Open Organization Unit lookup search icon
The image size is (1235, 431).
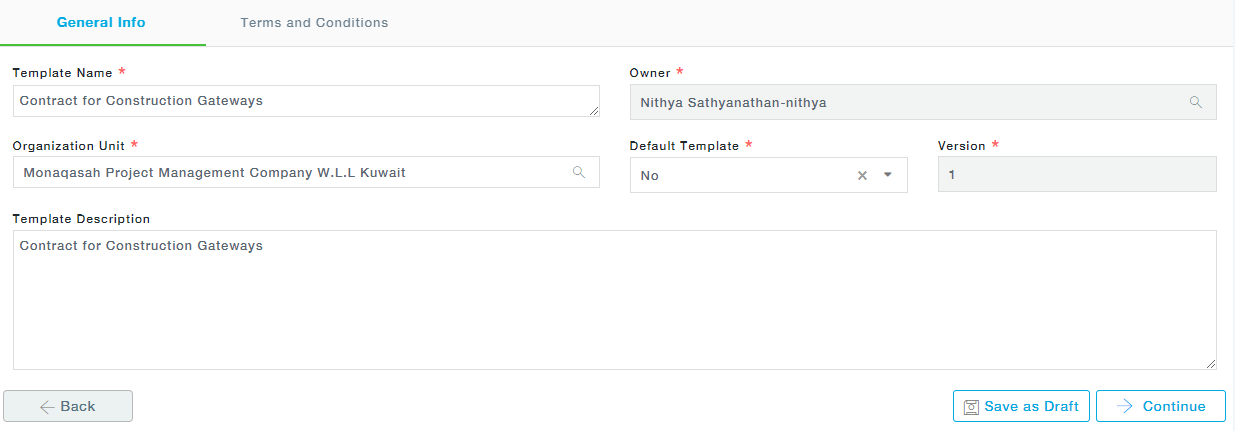(578, 172)
